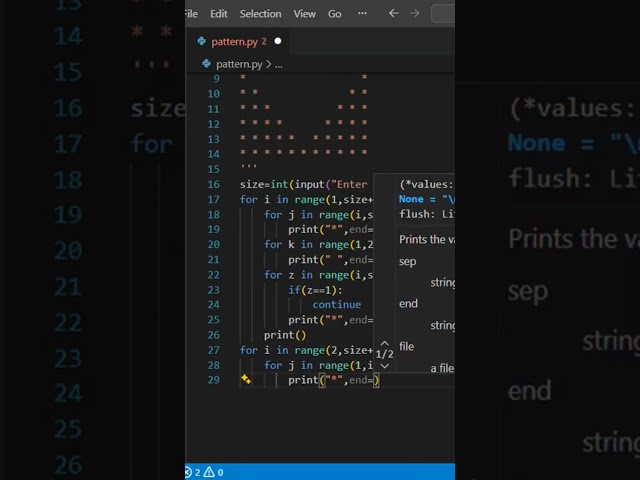Click pattern.py in the breadcrumb

tap(239, 64)
